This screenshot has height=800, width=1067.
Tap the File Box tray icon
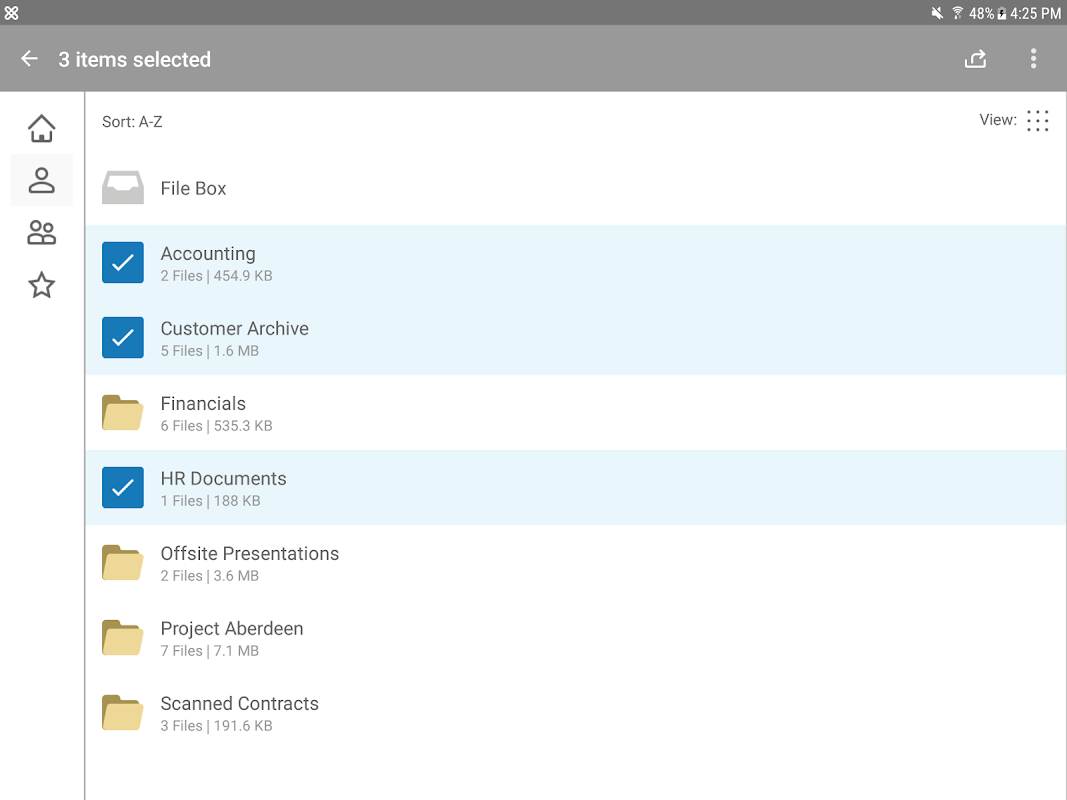(x=123, y=188)
